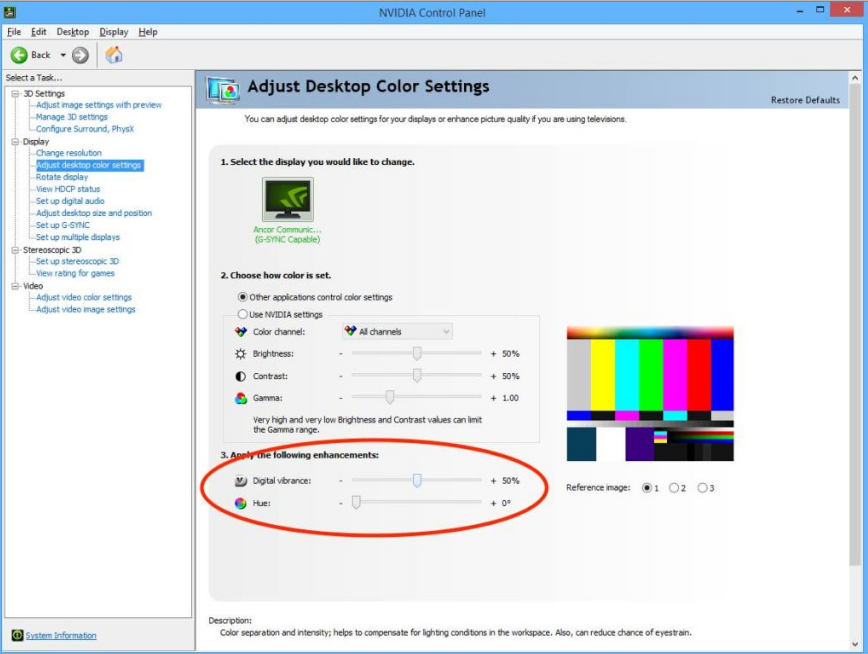Screen dimensions: 868x654
Task: Select 'Use NVIDIA settings' radio button
Action: [x=242, y=314]
